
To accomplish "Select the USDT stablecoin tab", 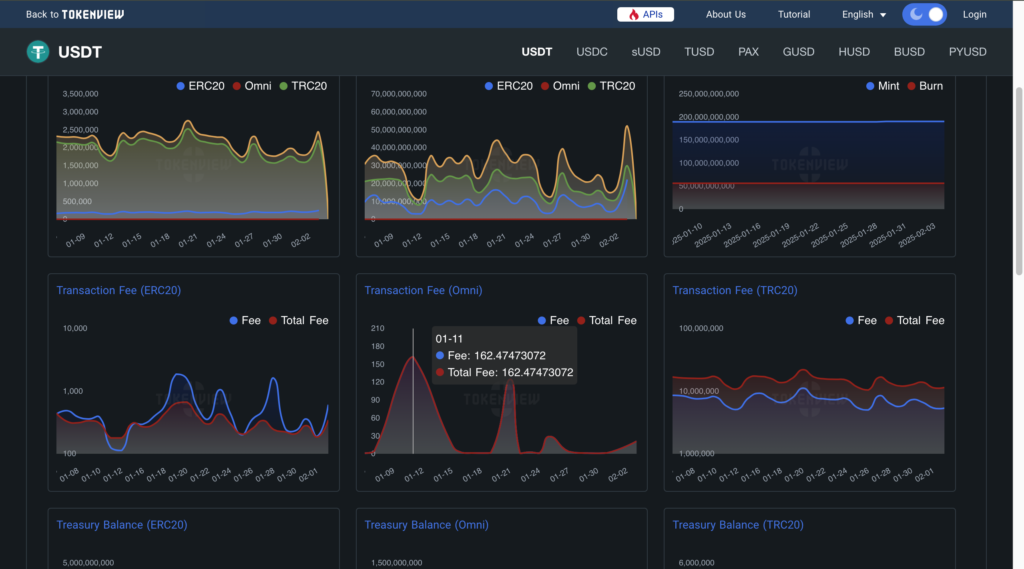I will coord(537,52).
